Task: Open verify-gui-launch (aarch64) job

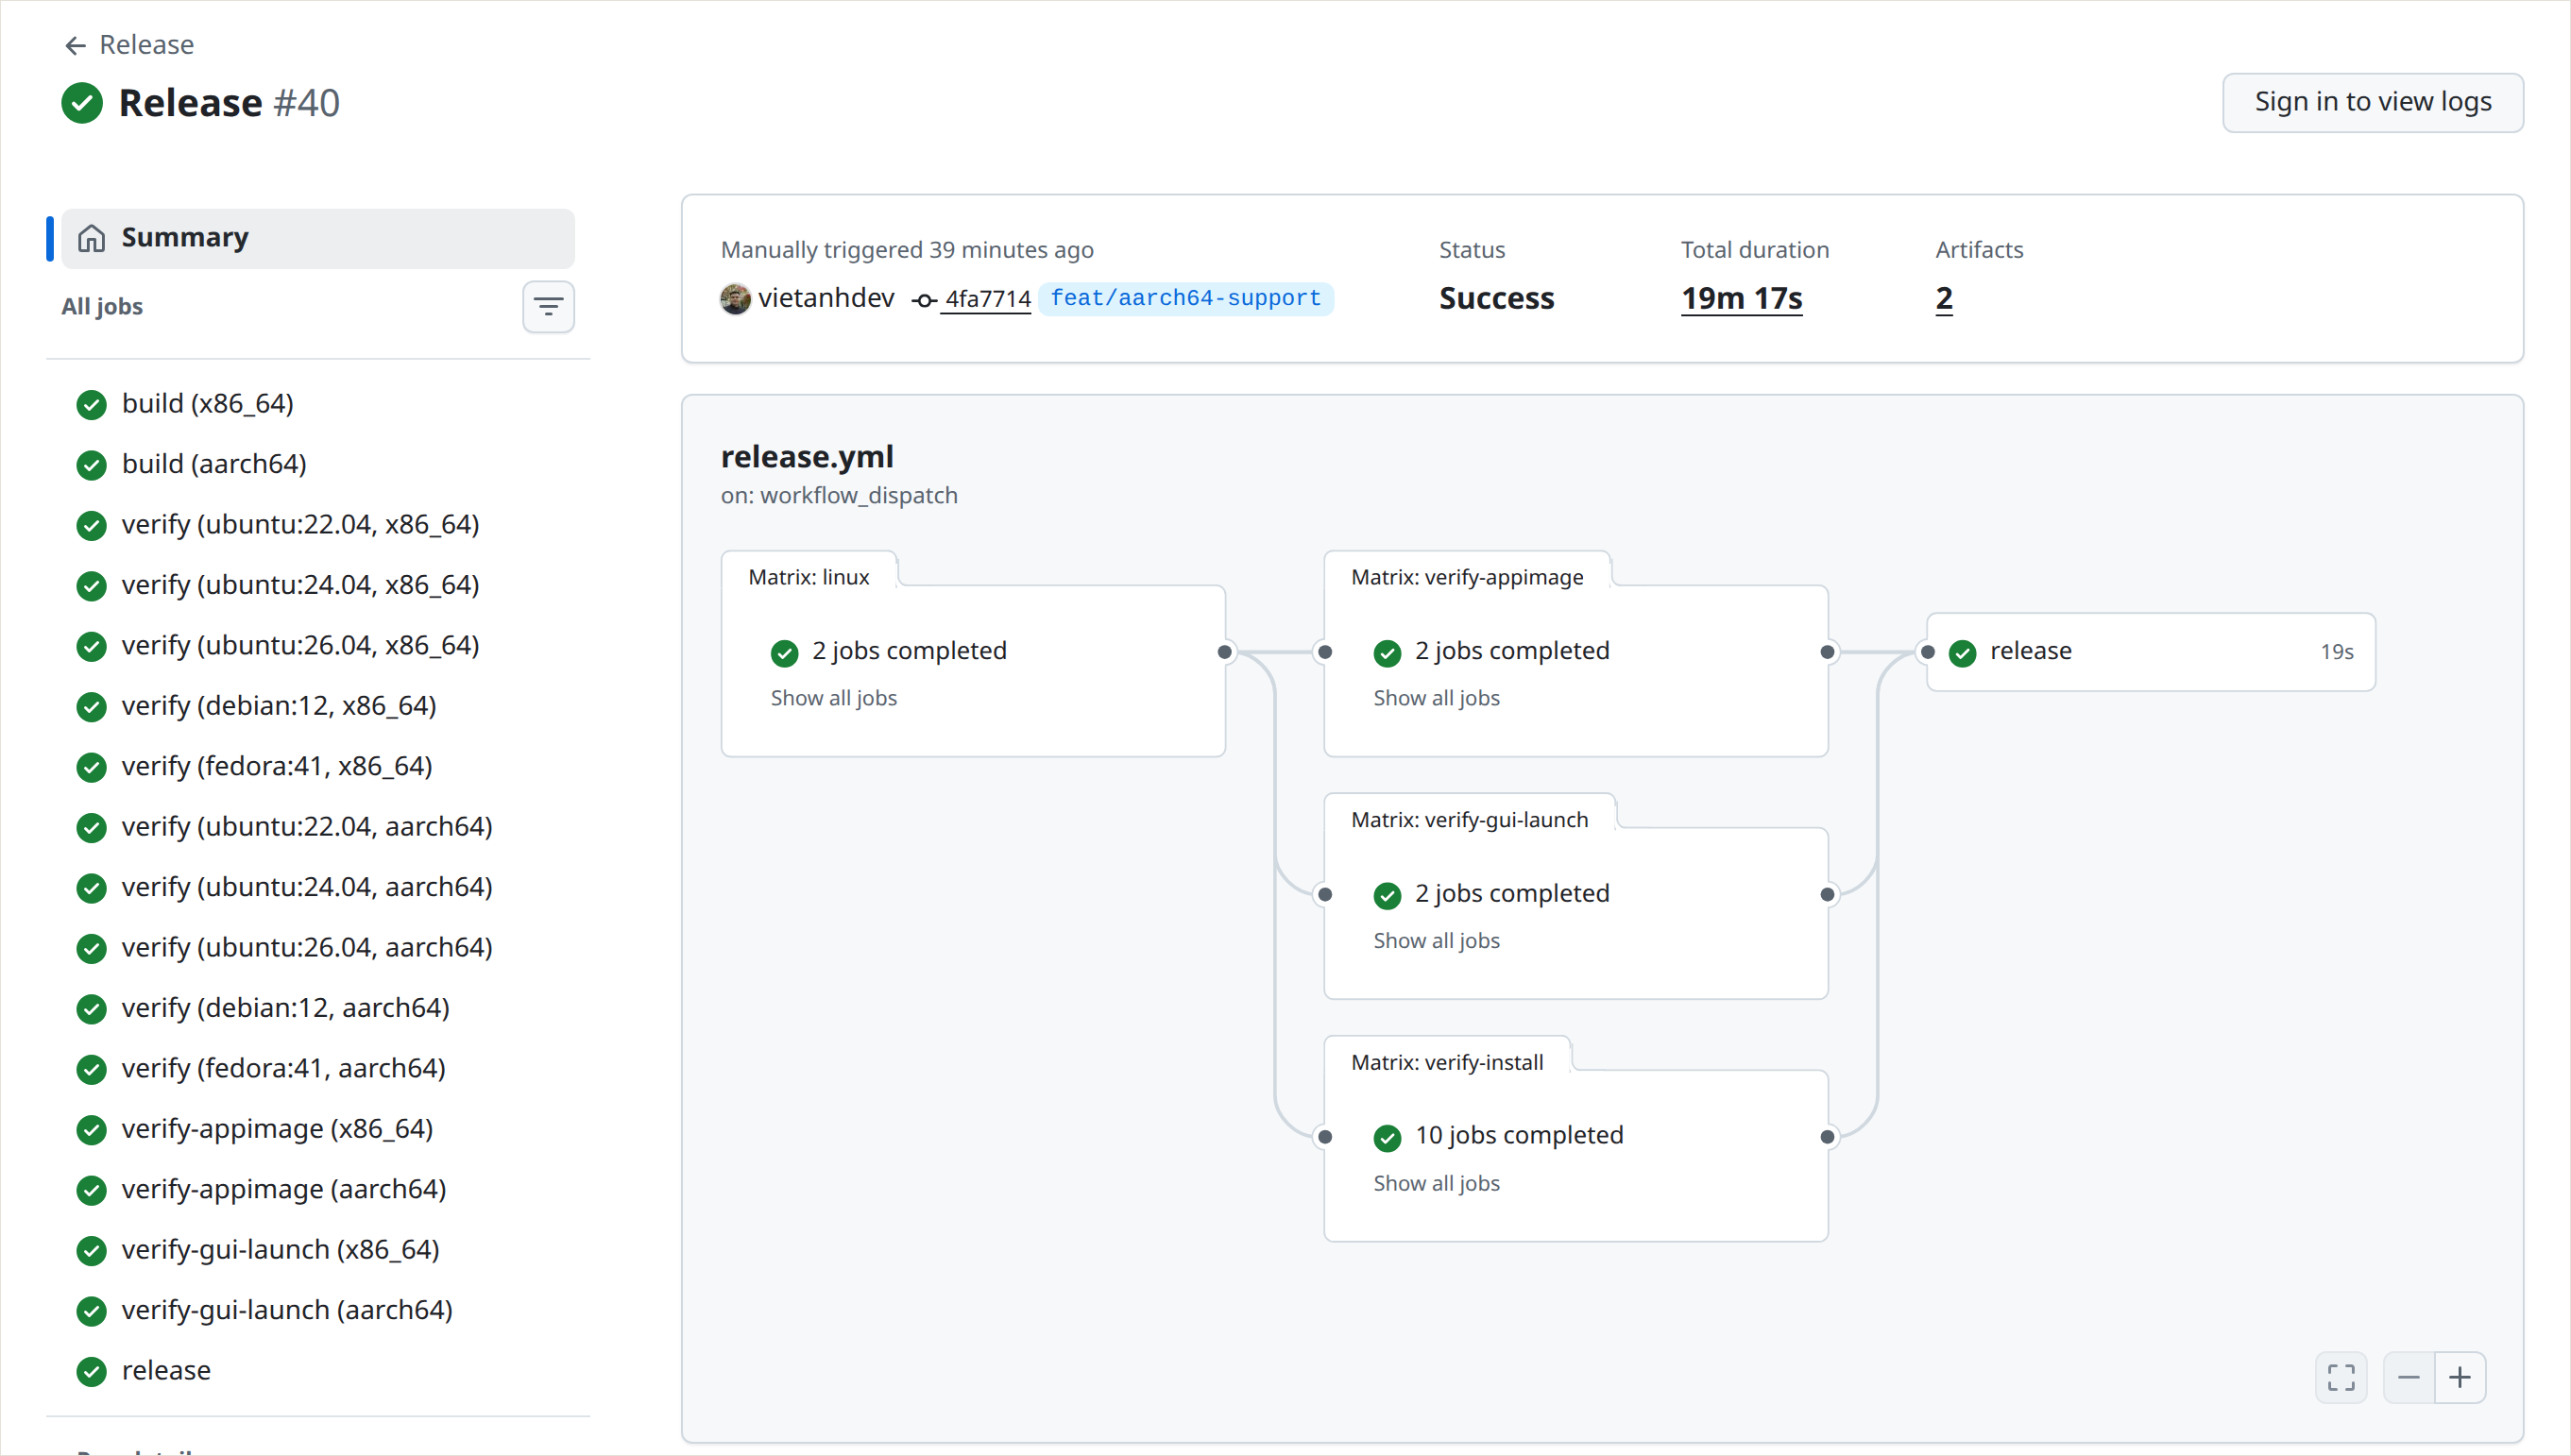Action: pyautogui.click(x=318, y=1310)
